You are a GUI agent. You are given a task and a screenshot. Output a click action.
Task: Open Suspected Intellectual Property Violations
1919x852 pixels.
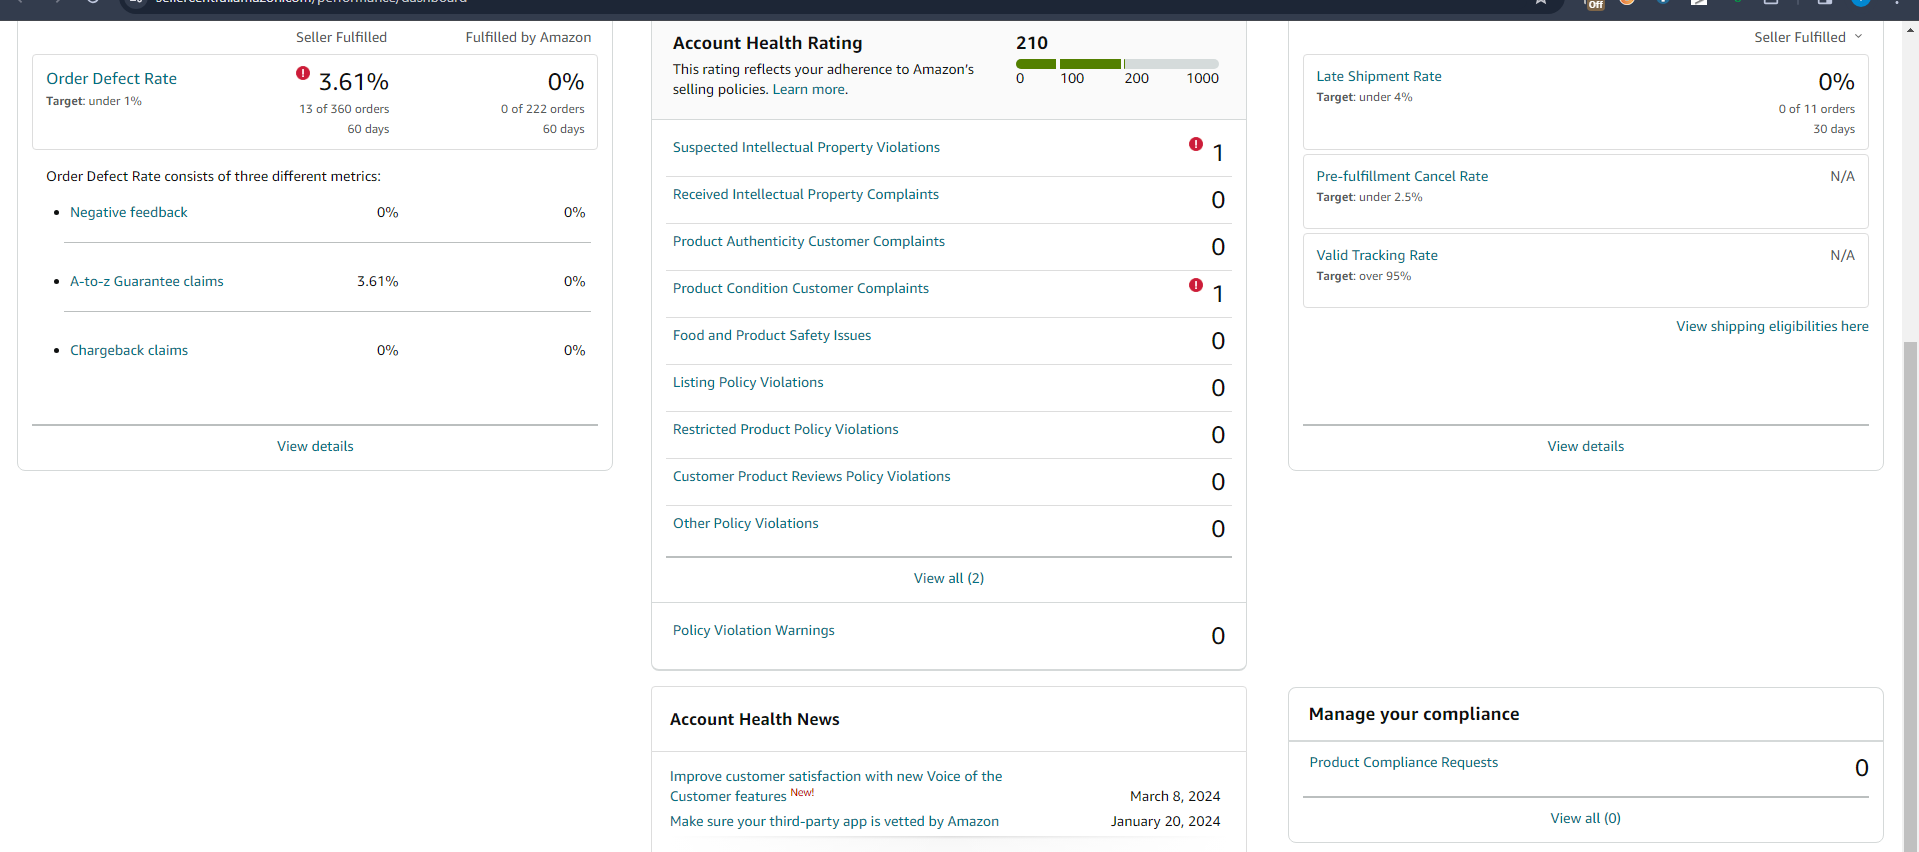[x=806, y=147]
